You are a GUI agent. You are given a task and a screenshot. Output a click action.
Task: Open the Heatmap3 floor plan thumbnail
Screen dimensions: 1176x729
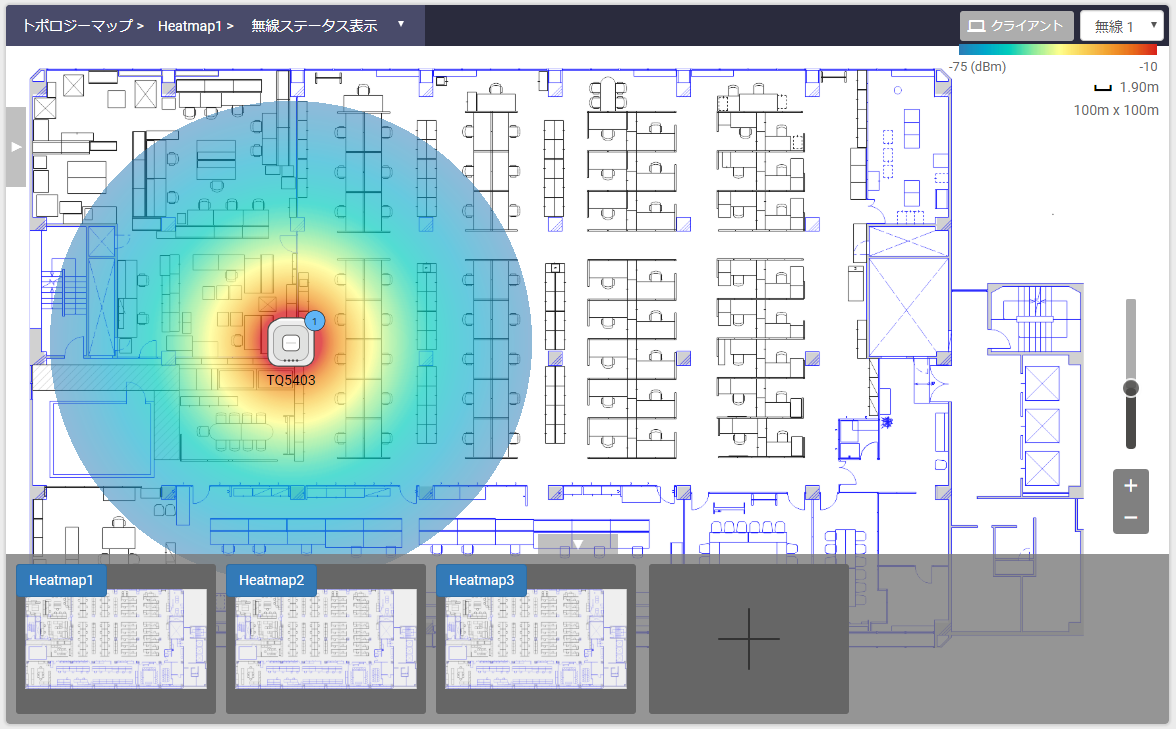tap(536, 640)
